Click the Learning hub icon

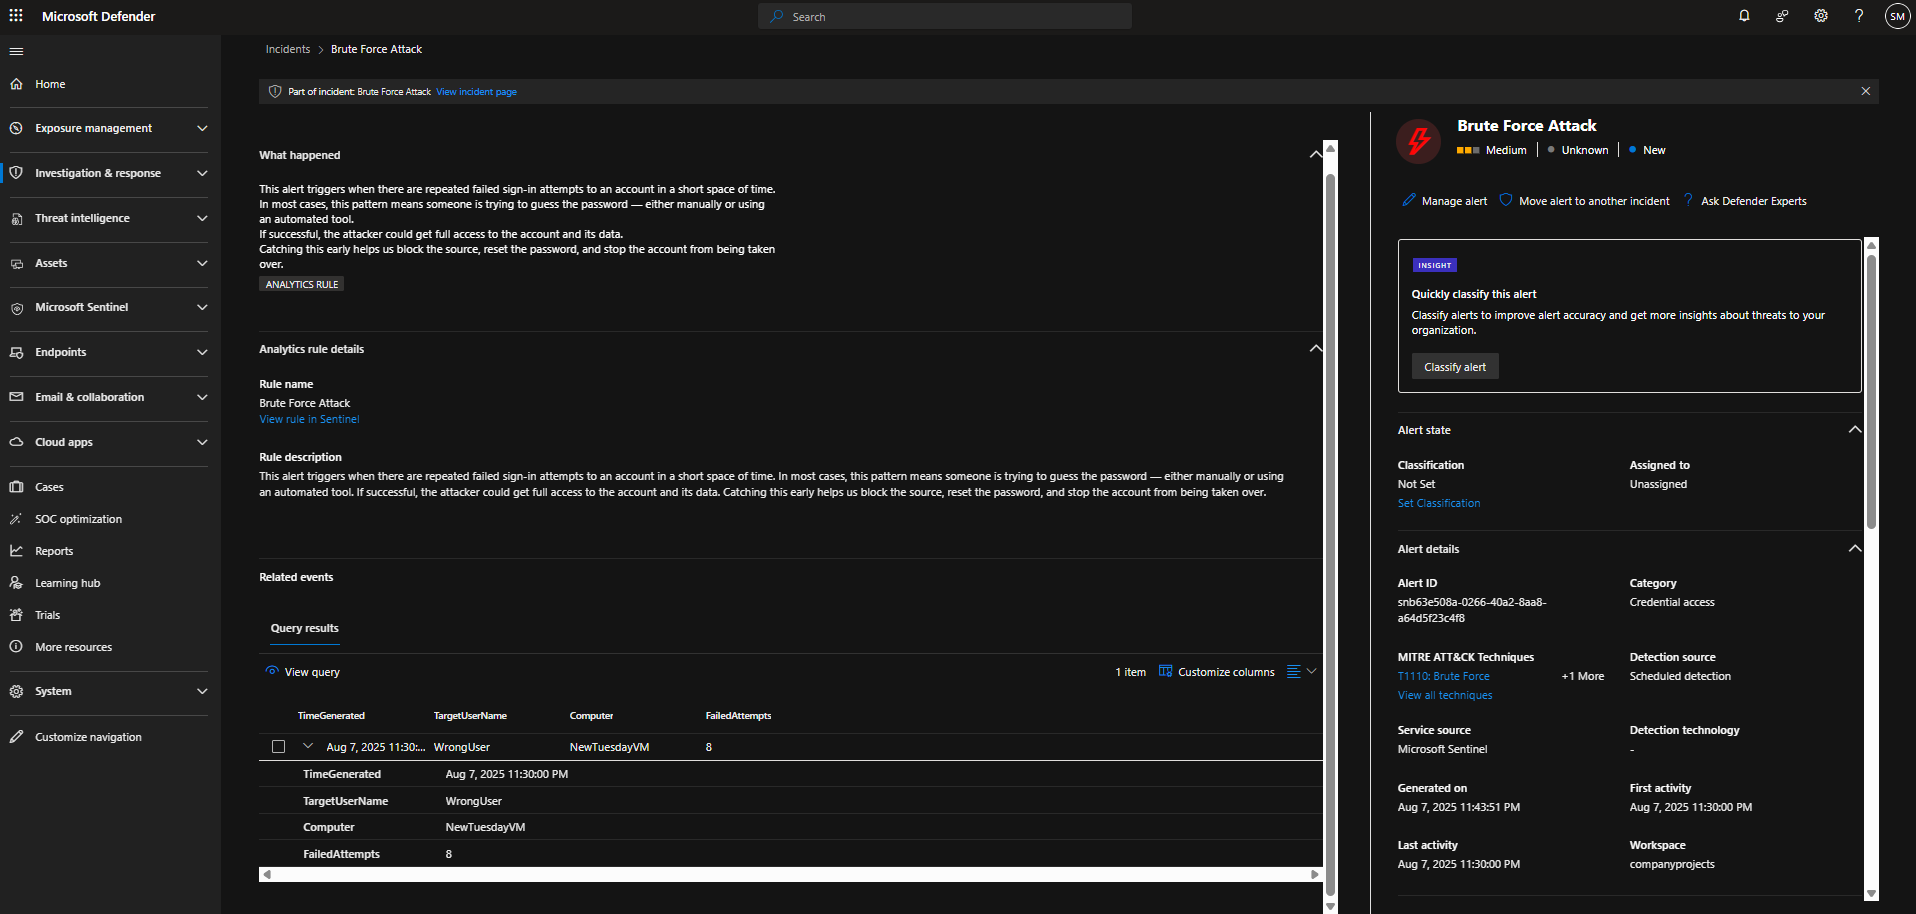pos(16,583)
